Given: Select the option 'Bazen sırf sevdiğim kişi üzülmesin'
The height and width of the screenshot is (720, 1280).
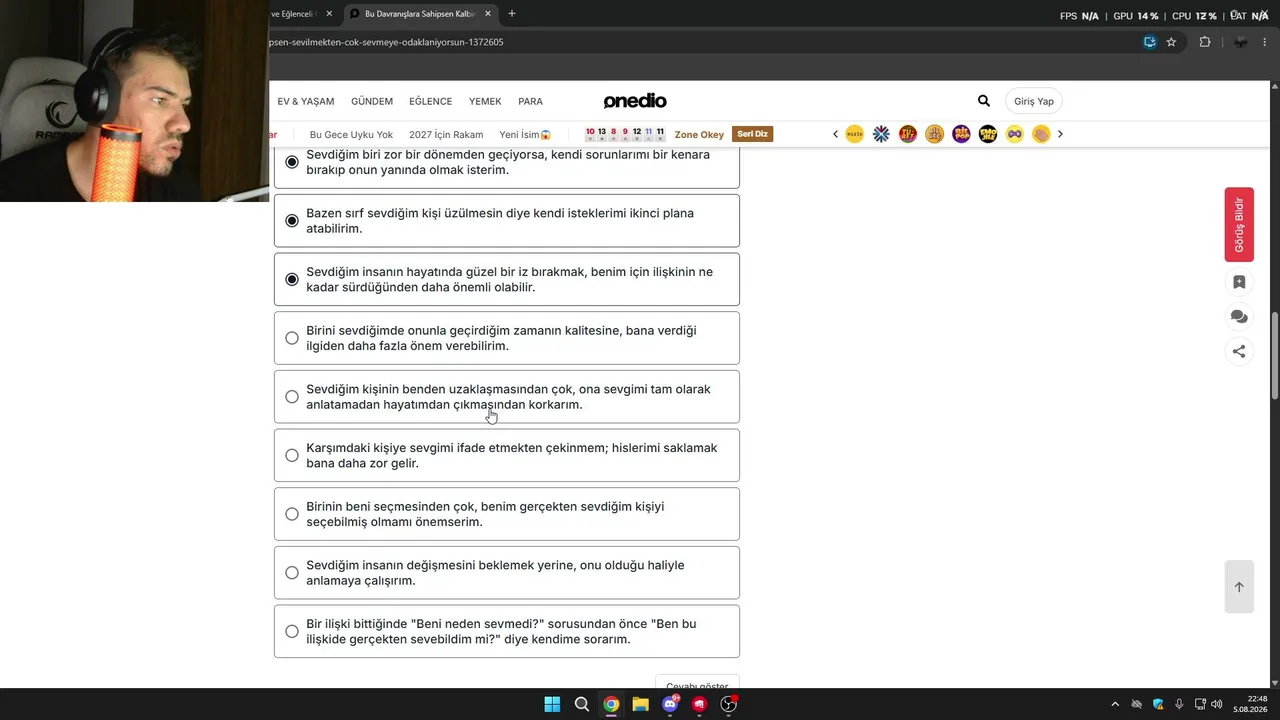Looking at the screenshot, I should 507,221.
